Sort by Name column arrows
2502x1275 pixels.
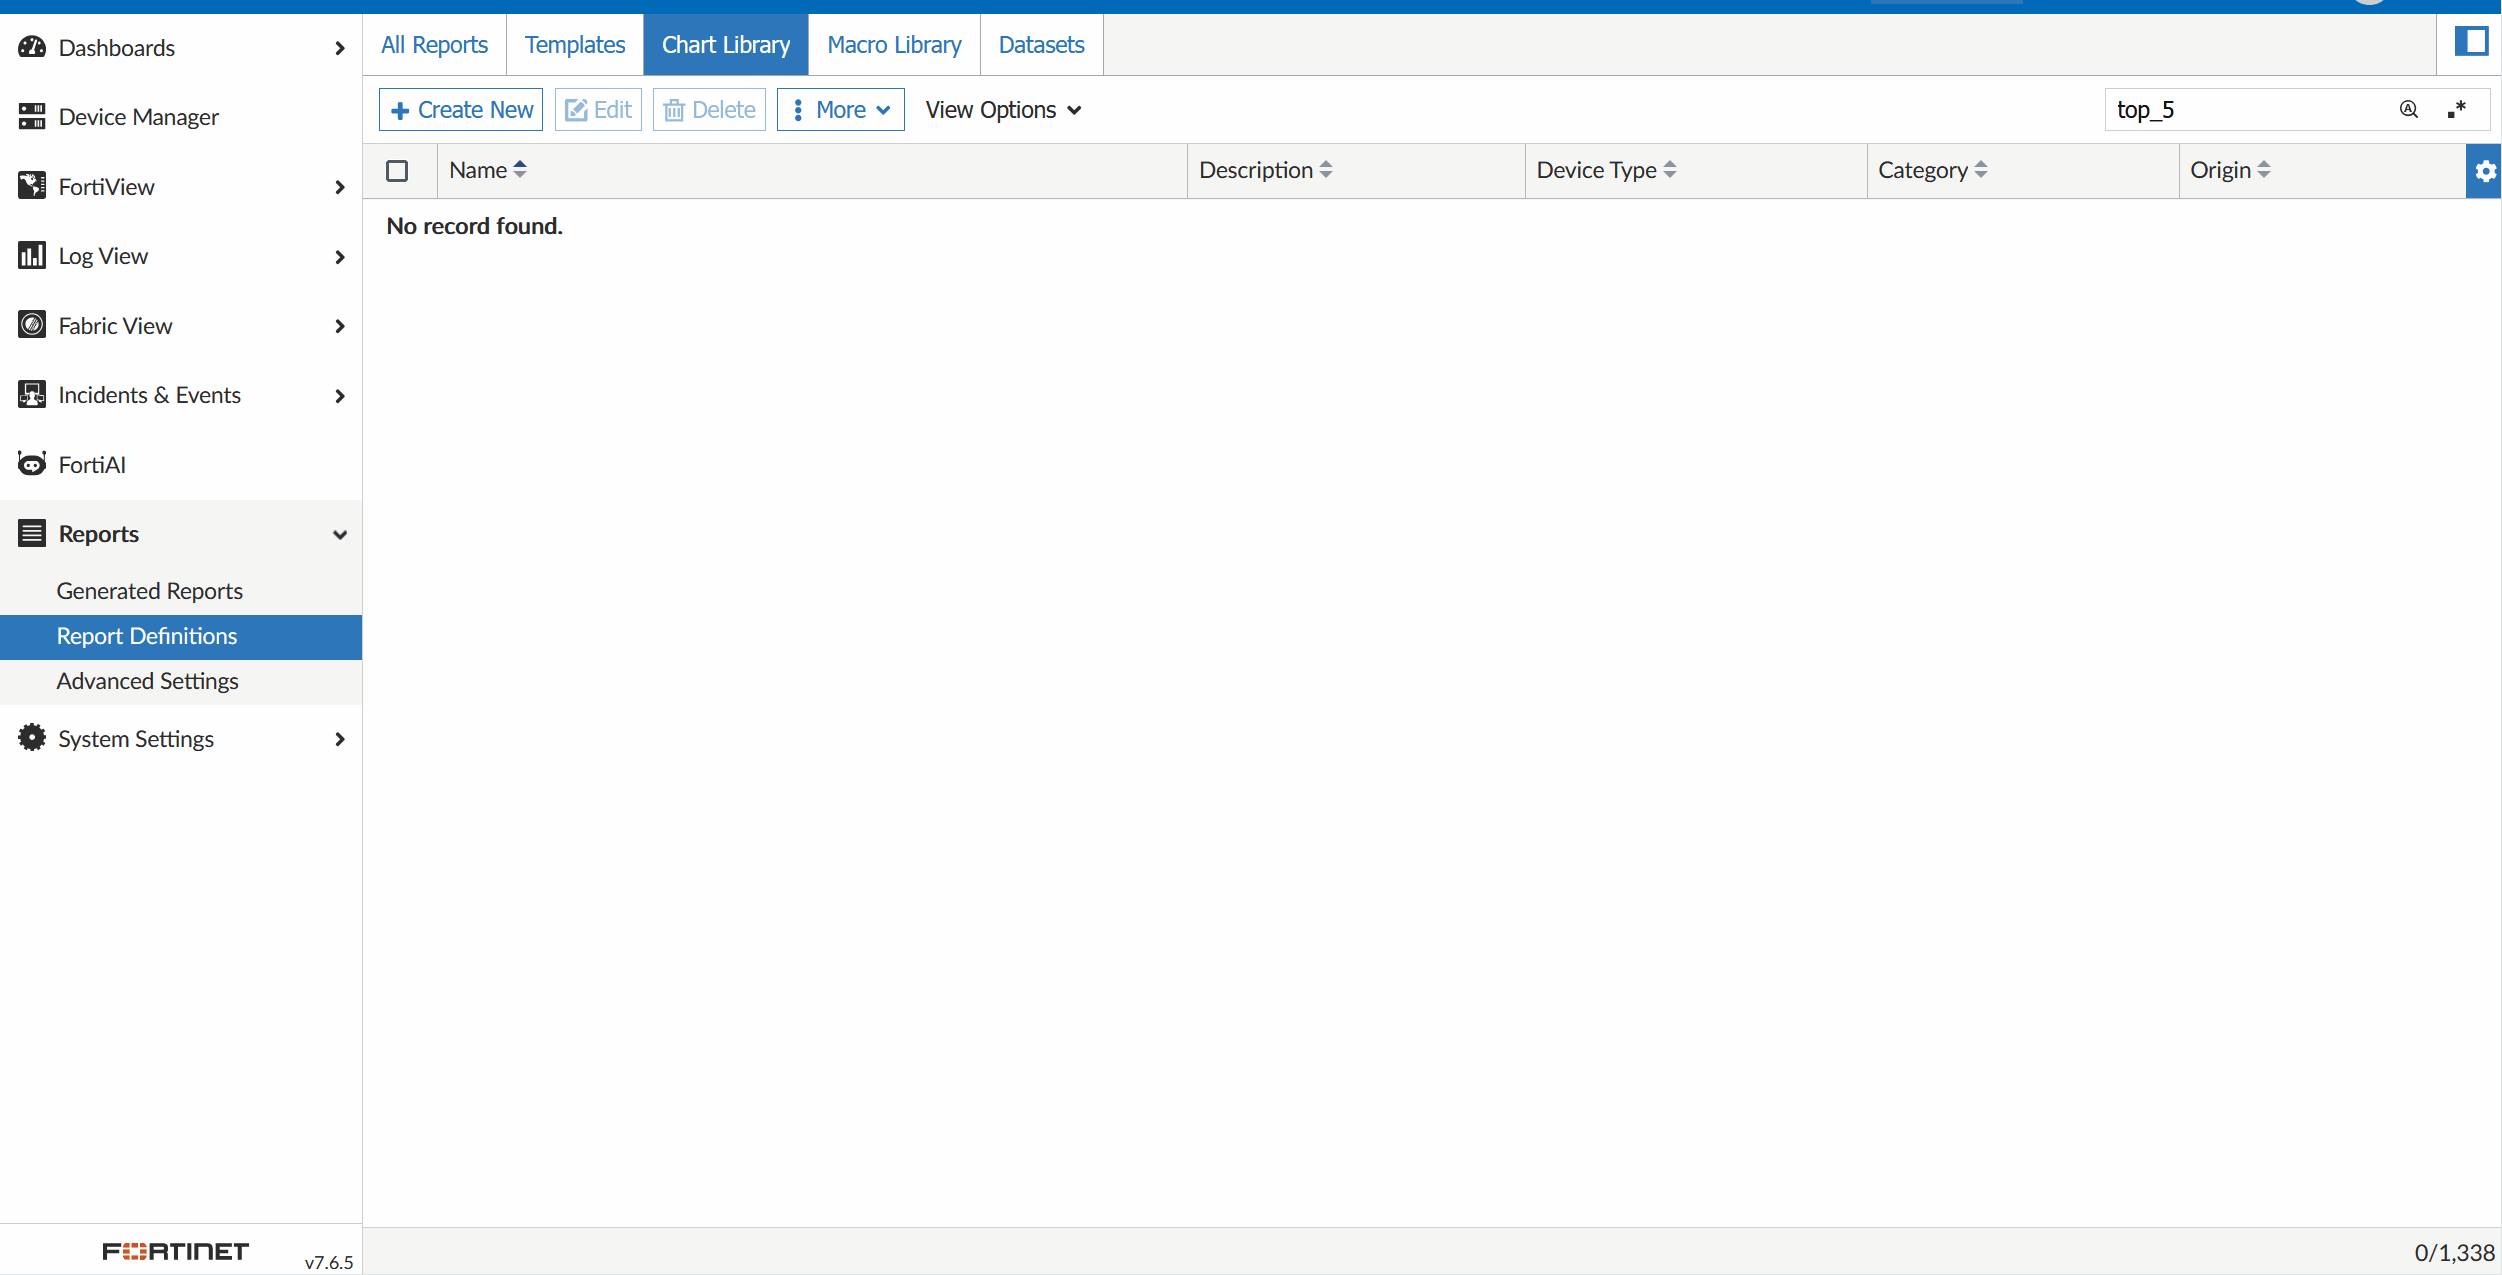(520, 170)
